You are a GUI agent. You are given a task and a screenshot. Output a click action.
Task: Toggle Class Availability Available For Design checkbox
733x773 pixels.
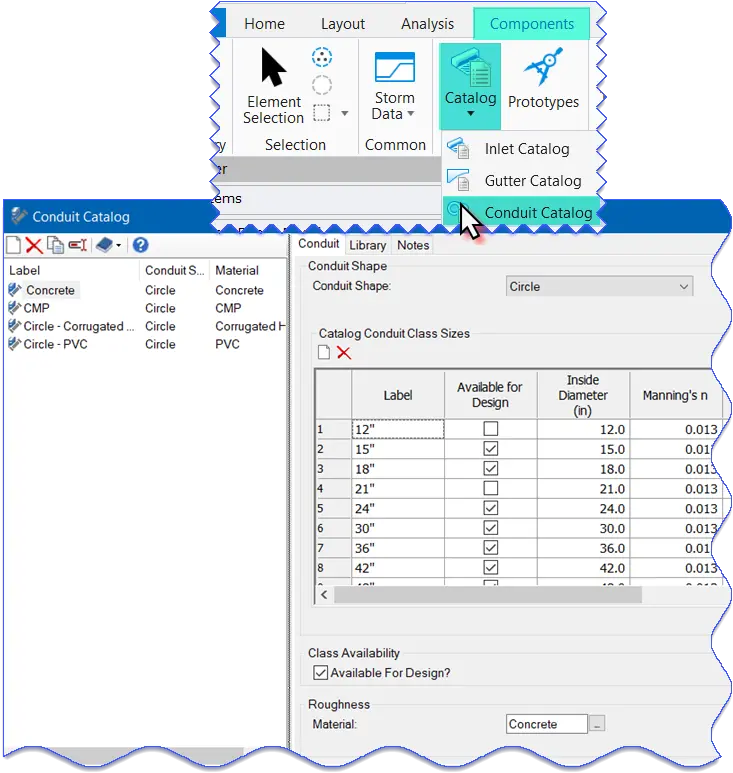point(320,673)
